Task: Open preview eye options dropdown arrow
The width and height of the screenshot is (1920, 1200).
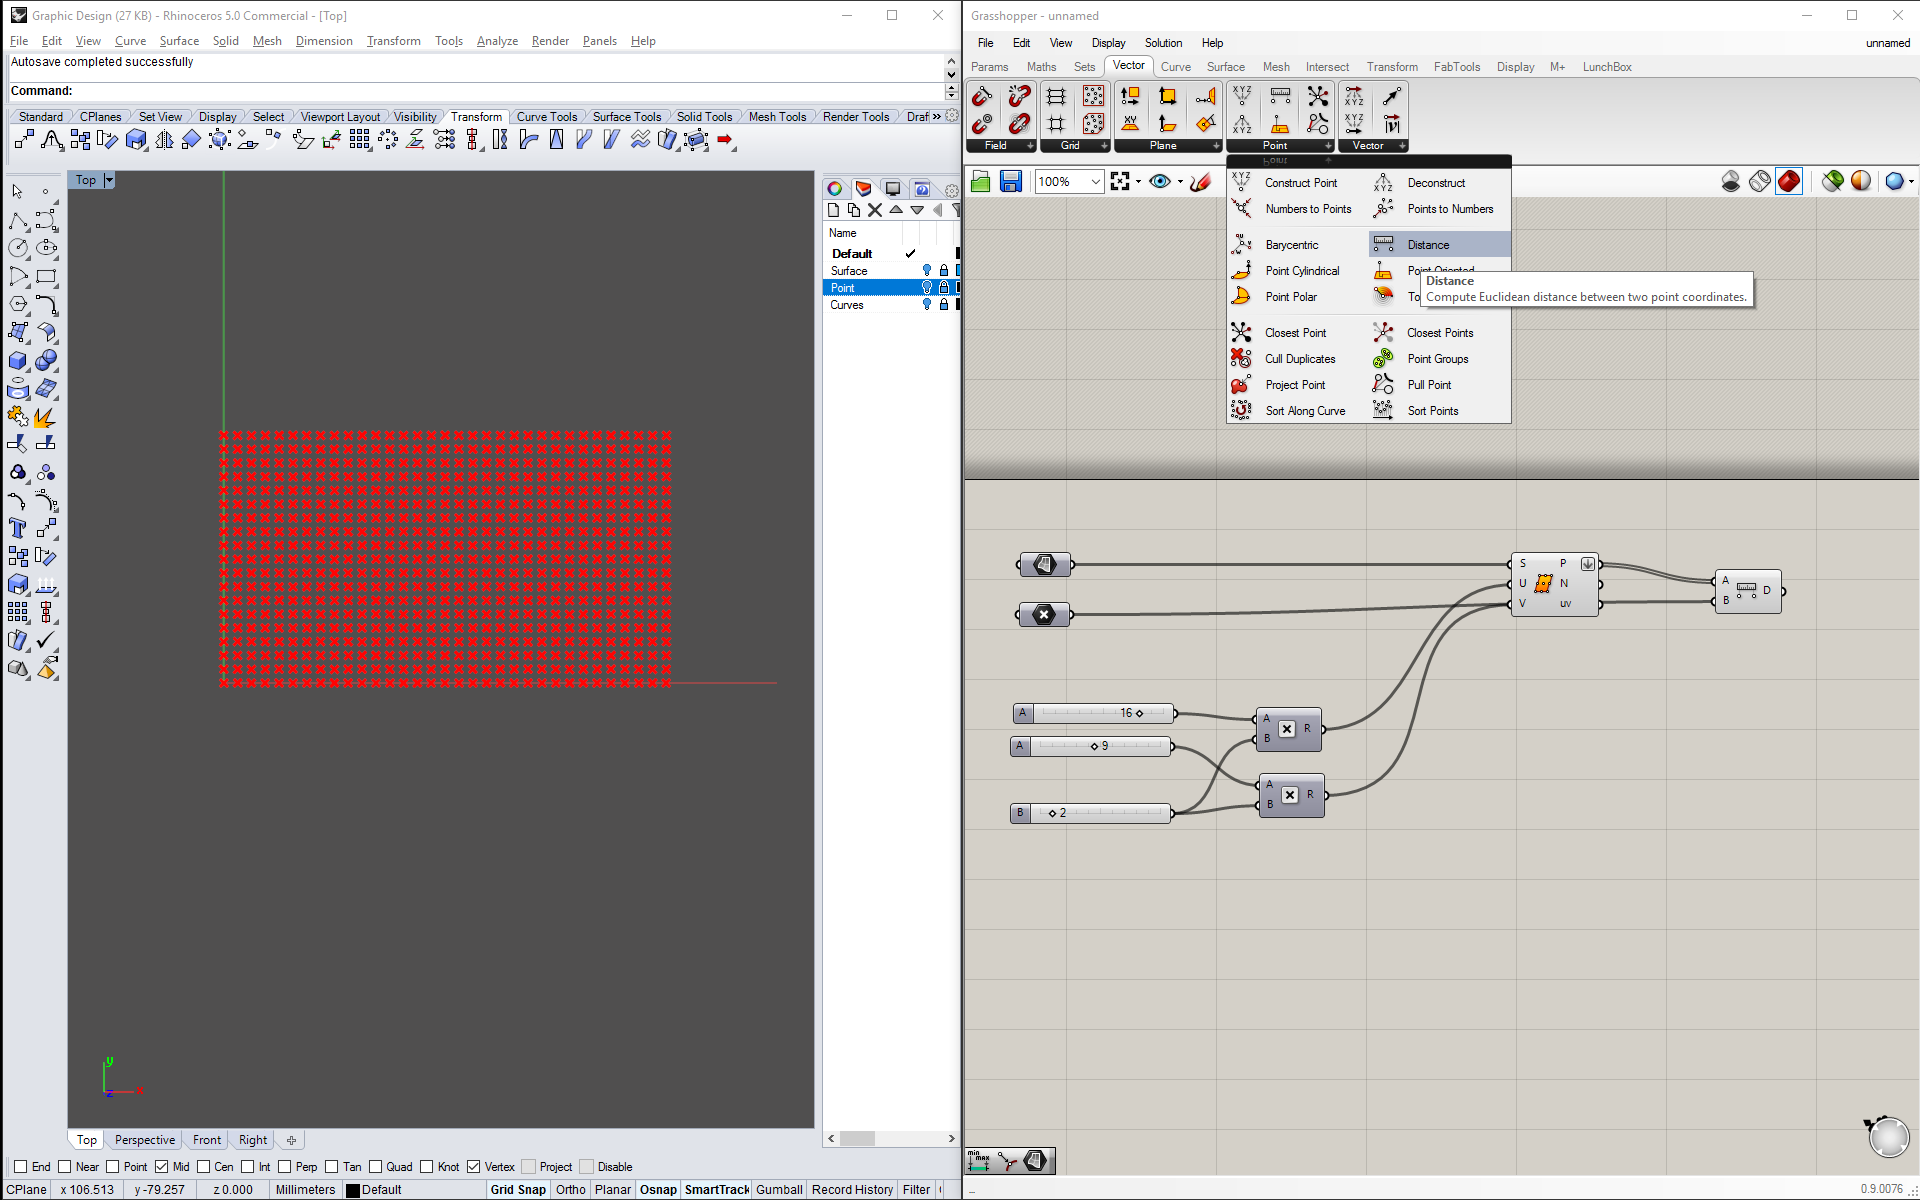Action: 1180,182
